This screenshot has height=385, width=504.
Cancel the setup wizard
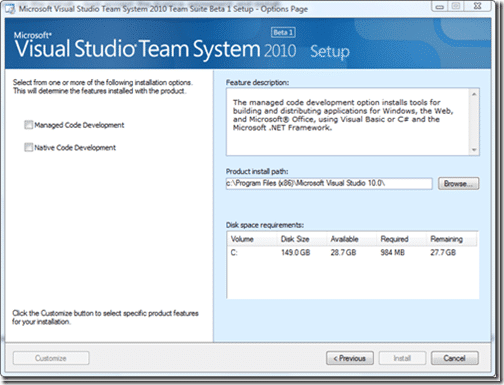(x=455, y=358)
